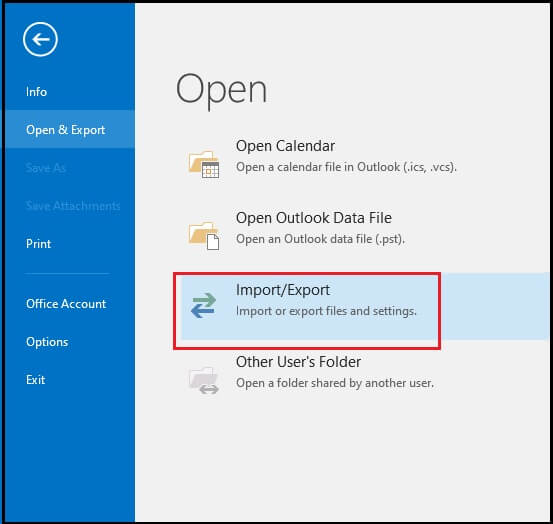Click "Import or export files and settings."
Image resolution: width=553 pixels, height=524 pixels.
pyautogui.click(x=326, y=311)
